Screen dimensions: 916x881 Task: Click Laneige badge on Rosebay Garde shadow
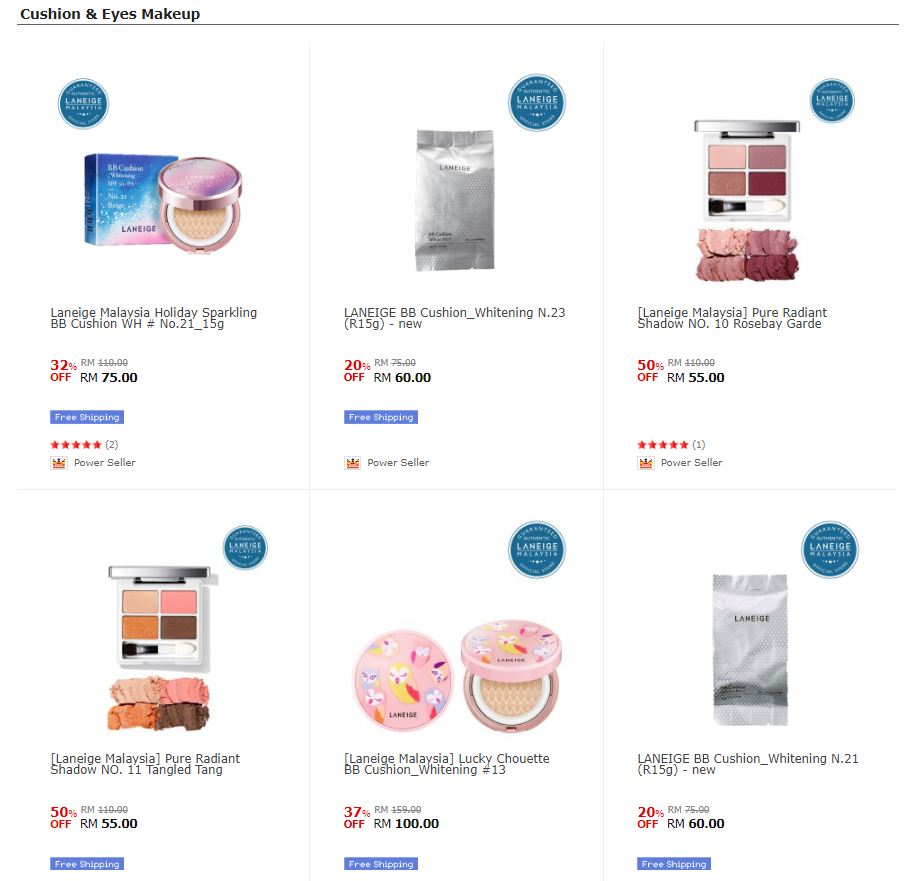coord(832,101)
